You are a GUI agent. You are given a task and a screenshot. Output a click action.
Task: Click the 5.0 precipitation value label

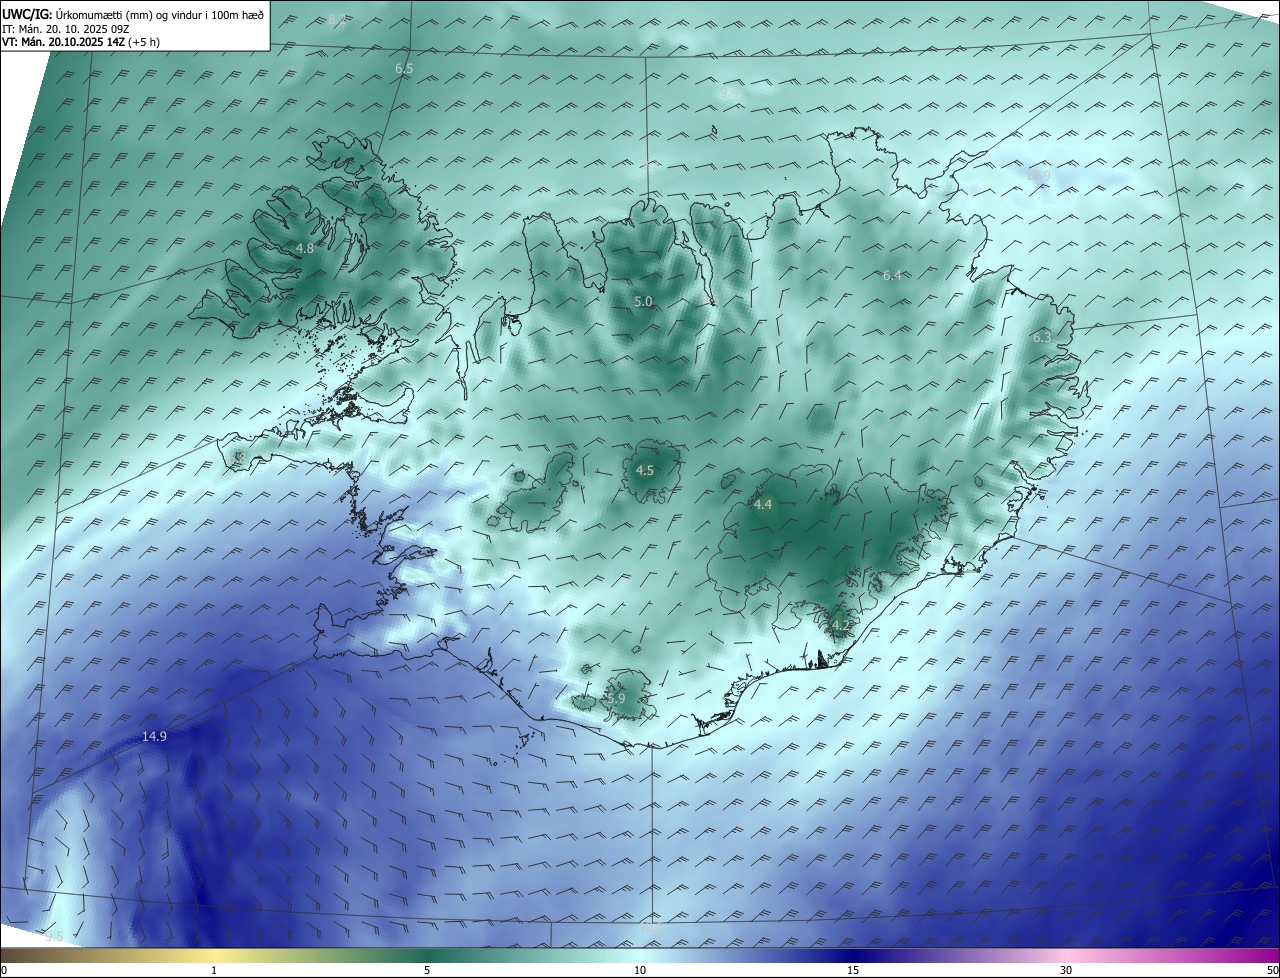point(643,301)
